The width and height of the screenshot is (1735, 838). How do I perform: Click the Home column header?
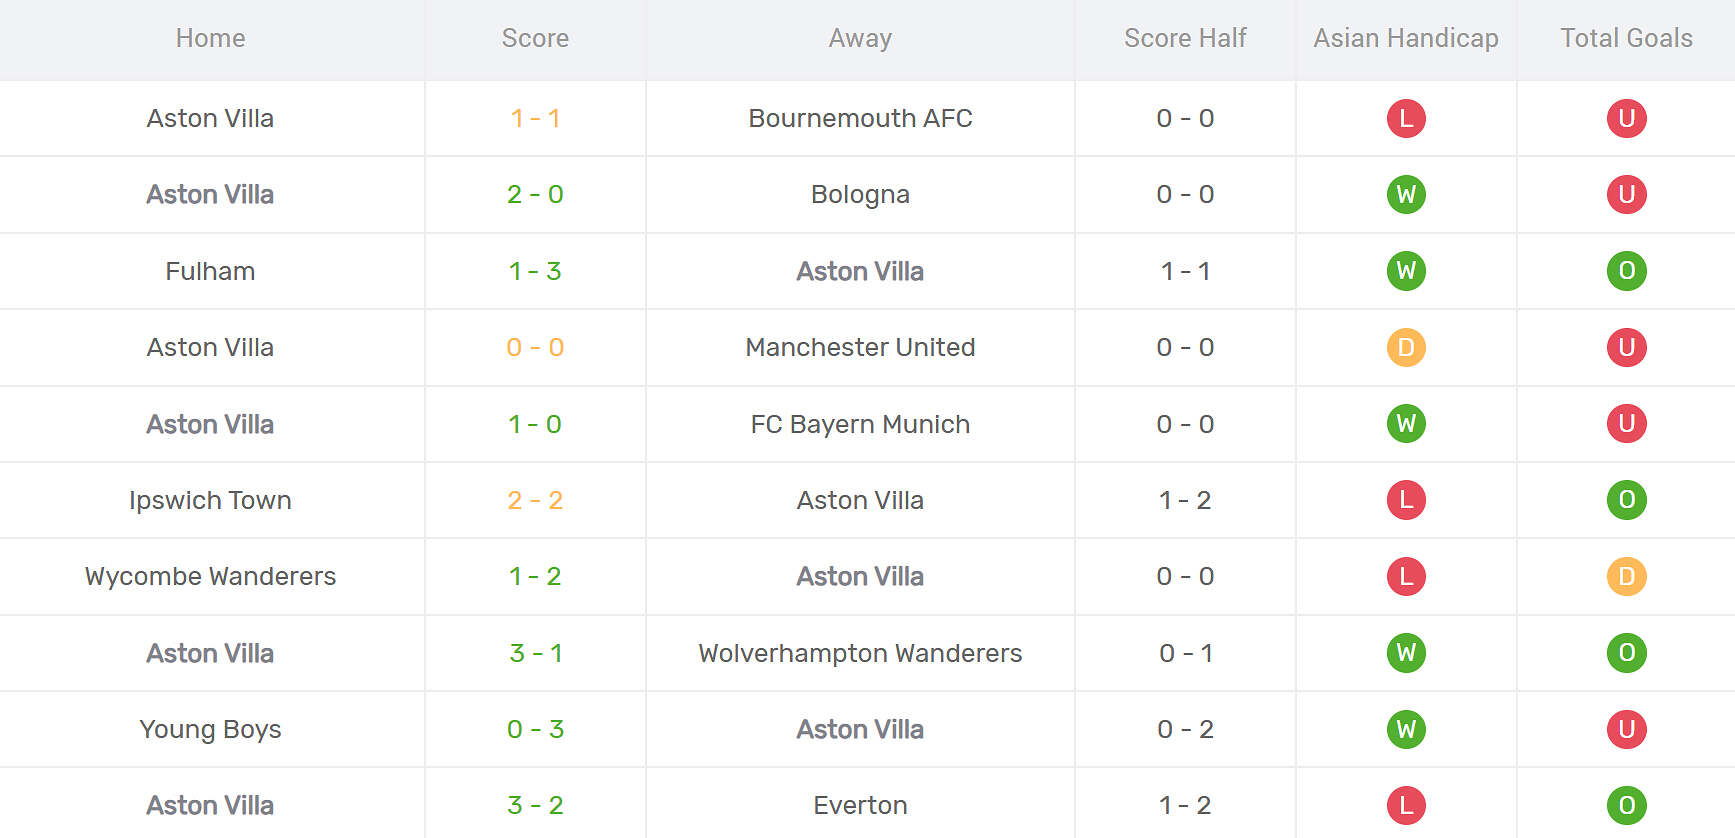(x=210, y=38)
